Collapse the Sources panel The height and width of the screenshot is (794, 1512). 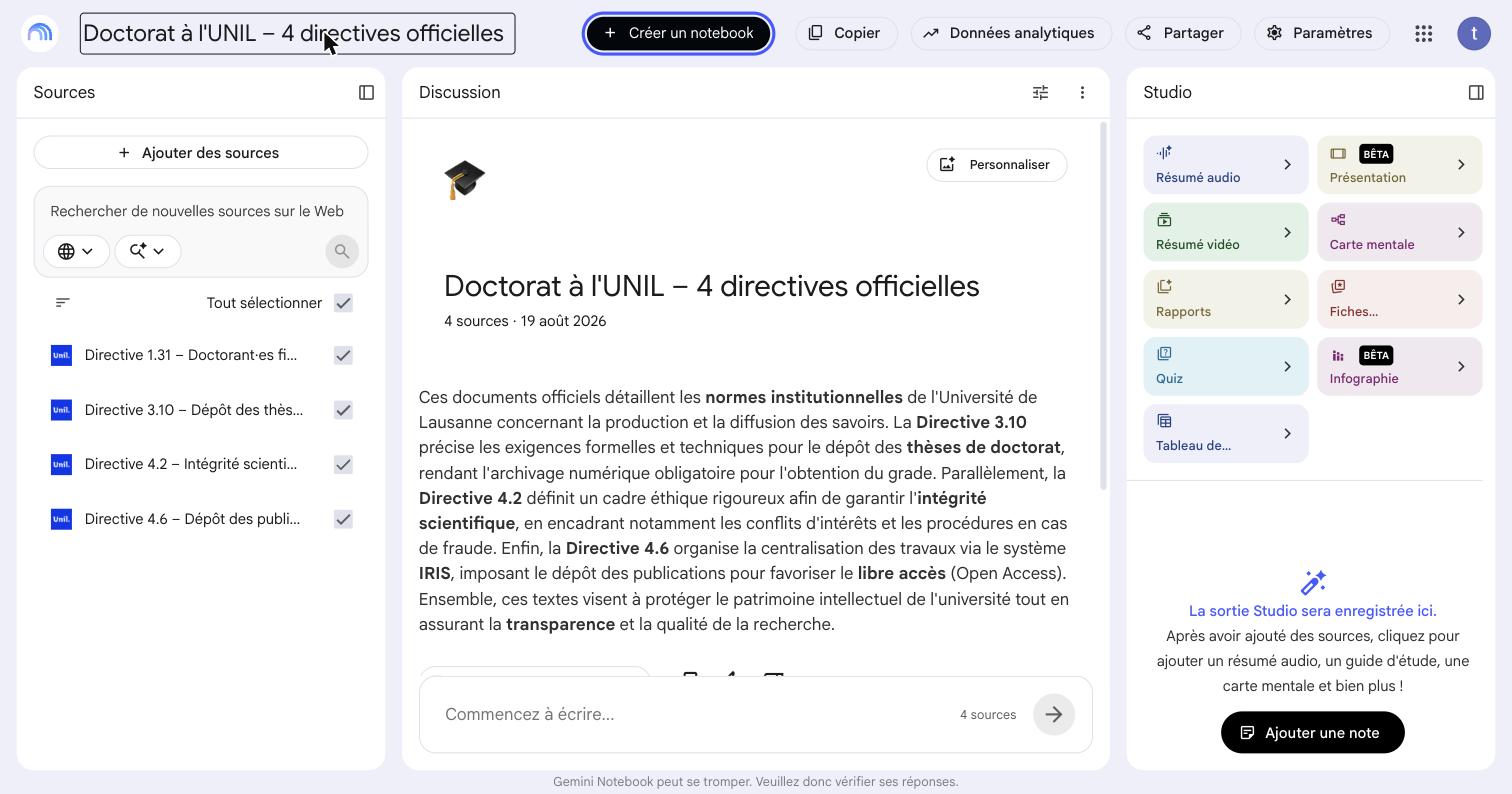coord(367,92)
